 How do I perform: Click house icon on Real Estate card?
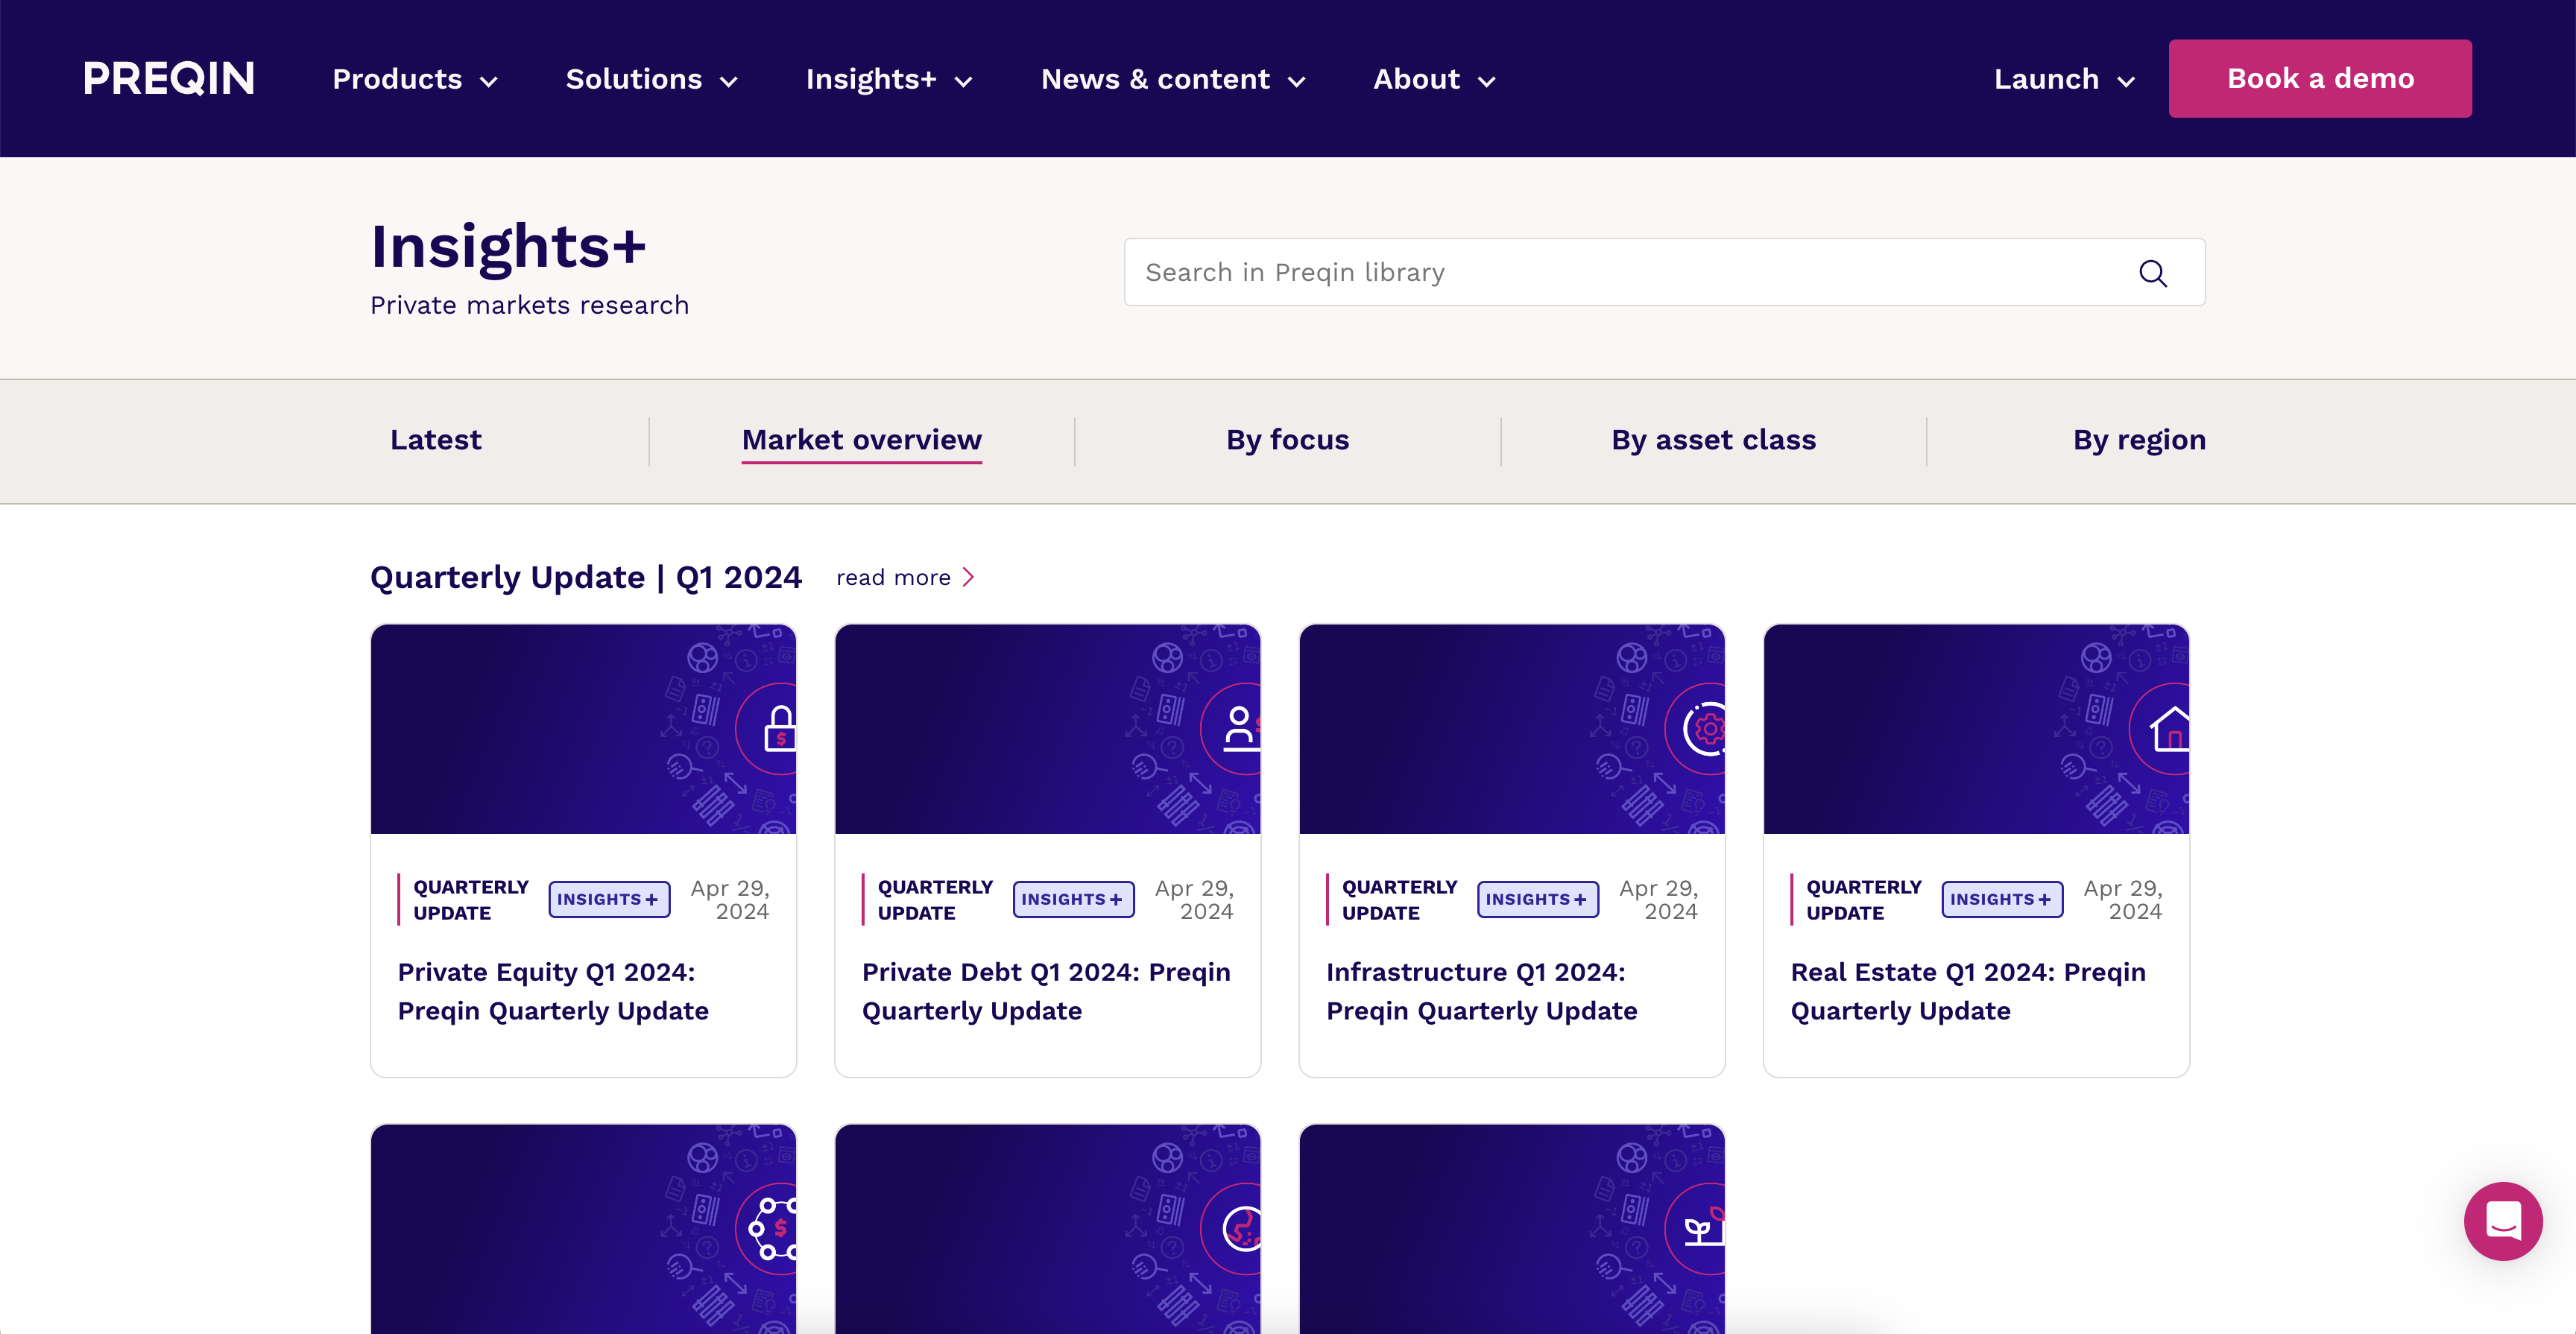tap(2170, 728)
